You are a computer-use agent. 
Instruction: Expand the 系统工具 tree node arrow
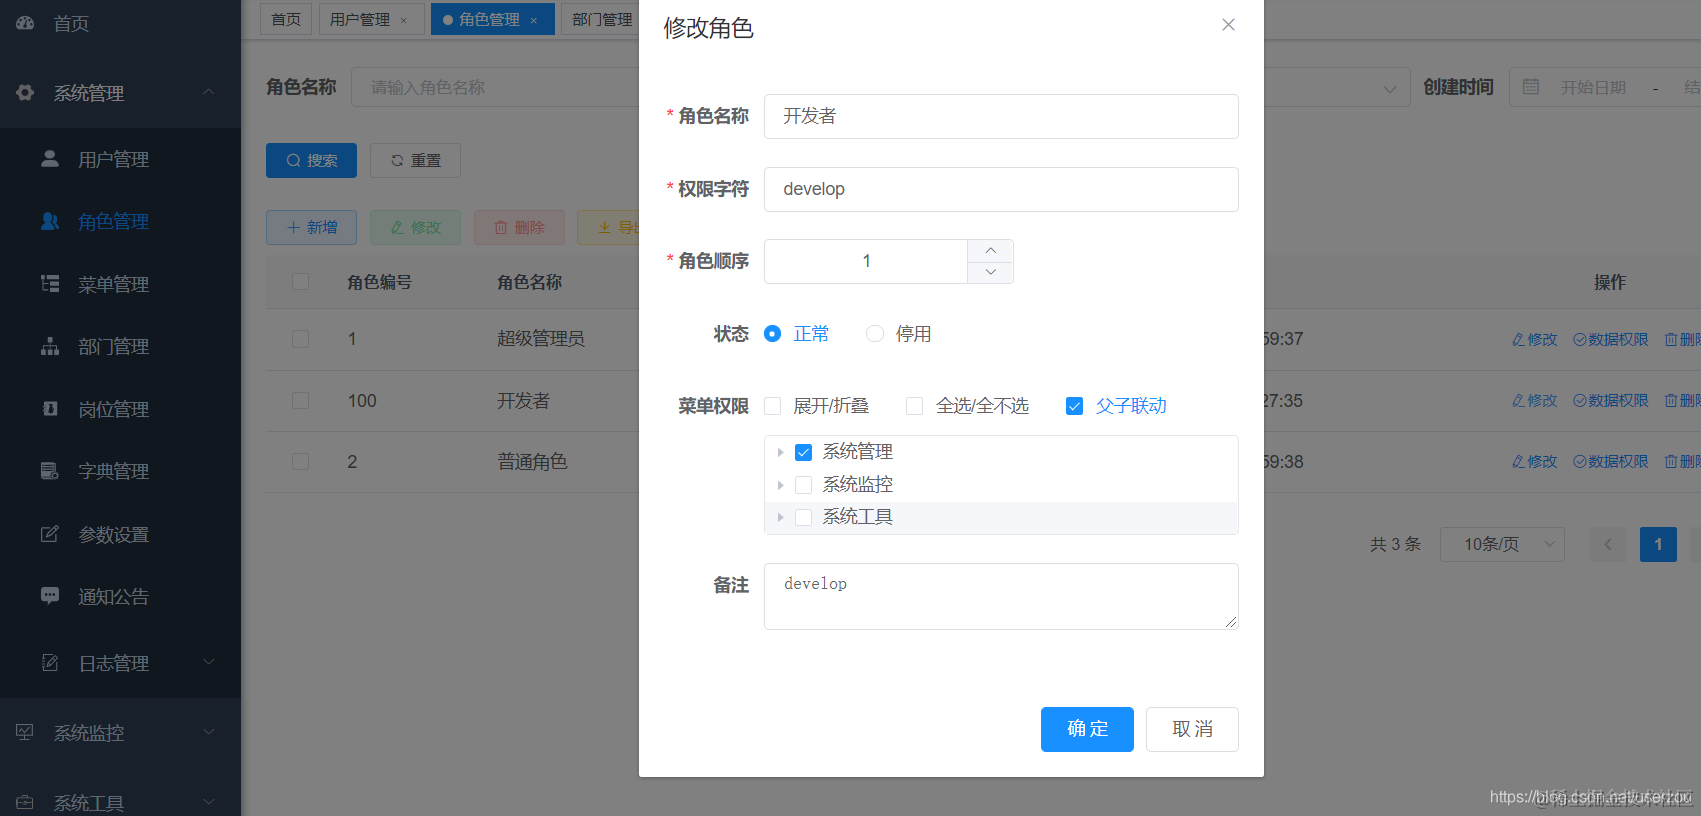tap(780, 517)
